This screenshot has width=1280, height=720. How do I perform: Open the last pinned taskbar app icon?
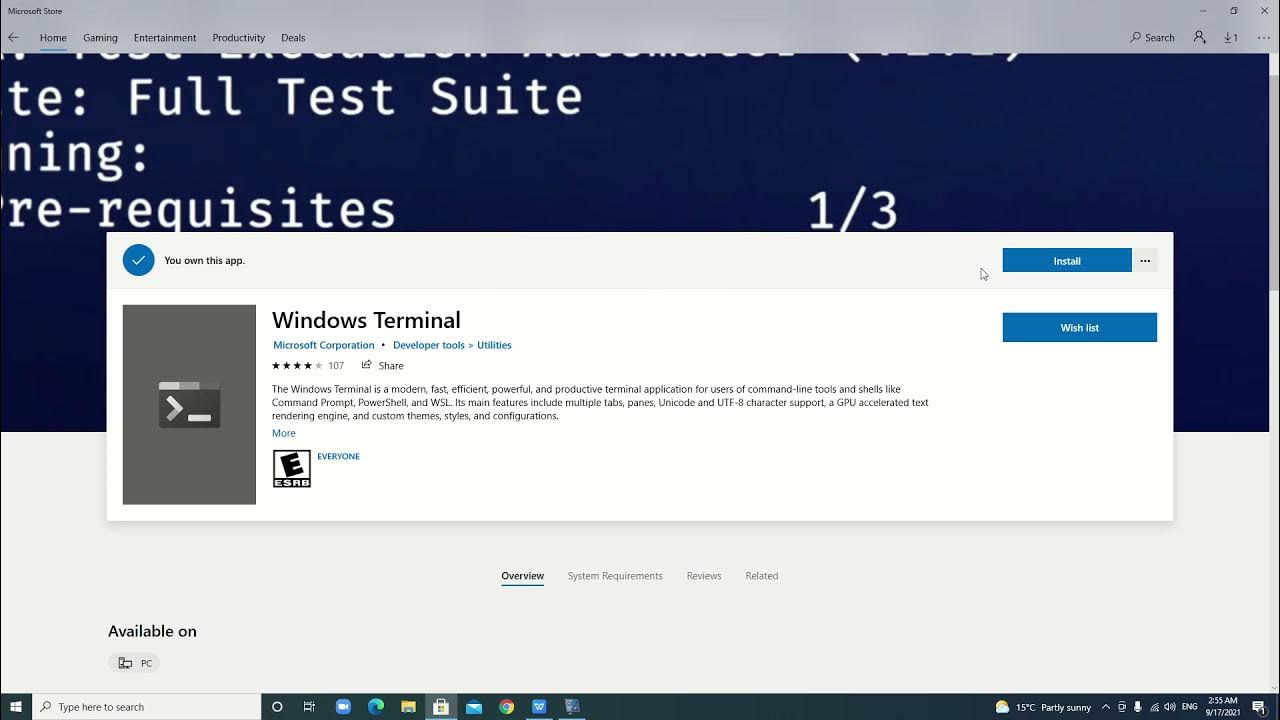click(573, 707)
